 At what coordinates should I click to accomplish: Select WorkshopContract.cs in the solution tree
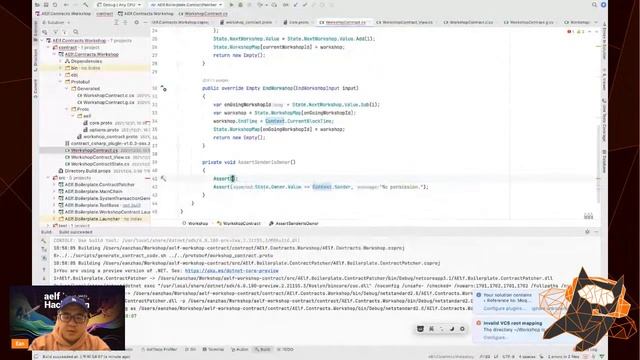click(x=94, y=150)
